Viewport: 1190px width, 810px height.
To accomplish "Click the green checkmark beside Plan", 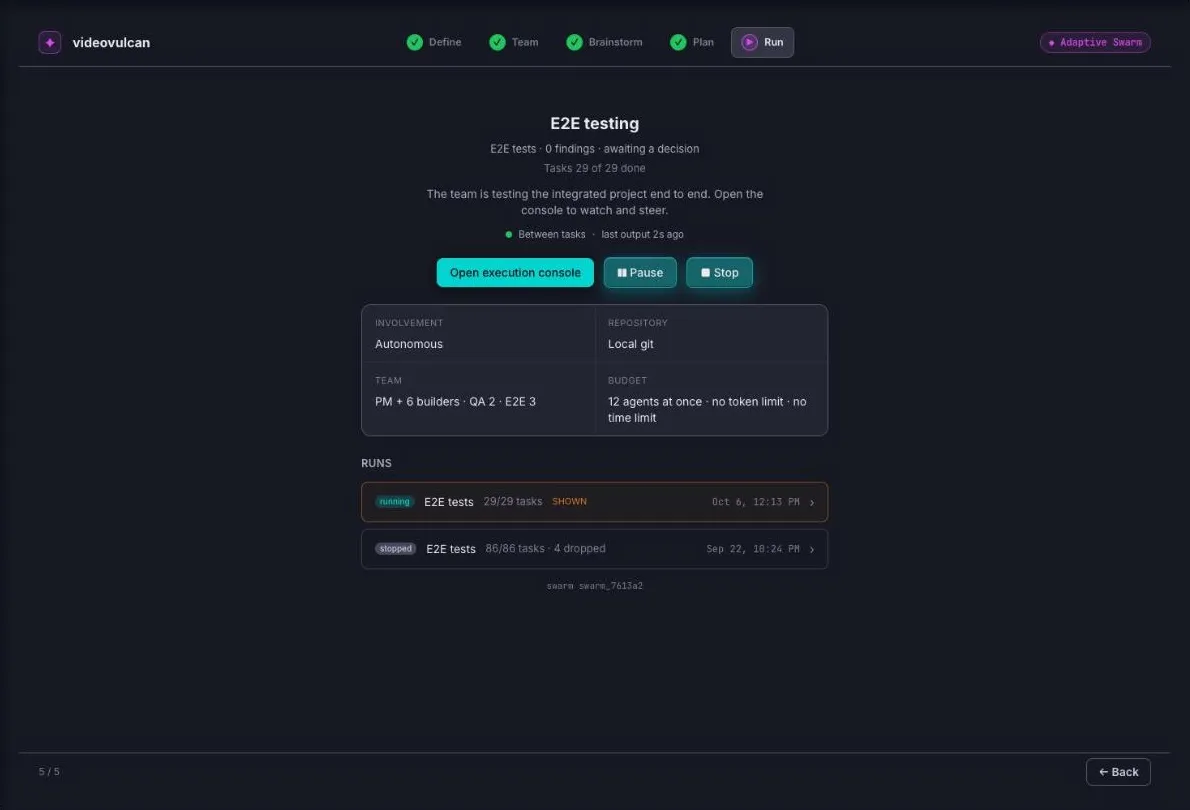I will pyautogui.click(x=678, y=43).
